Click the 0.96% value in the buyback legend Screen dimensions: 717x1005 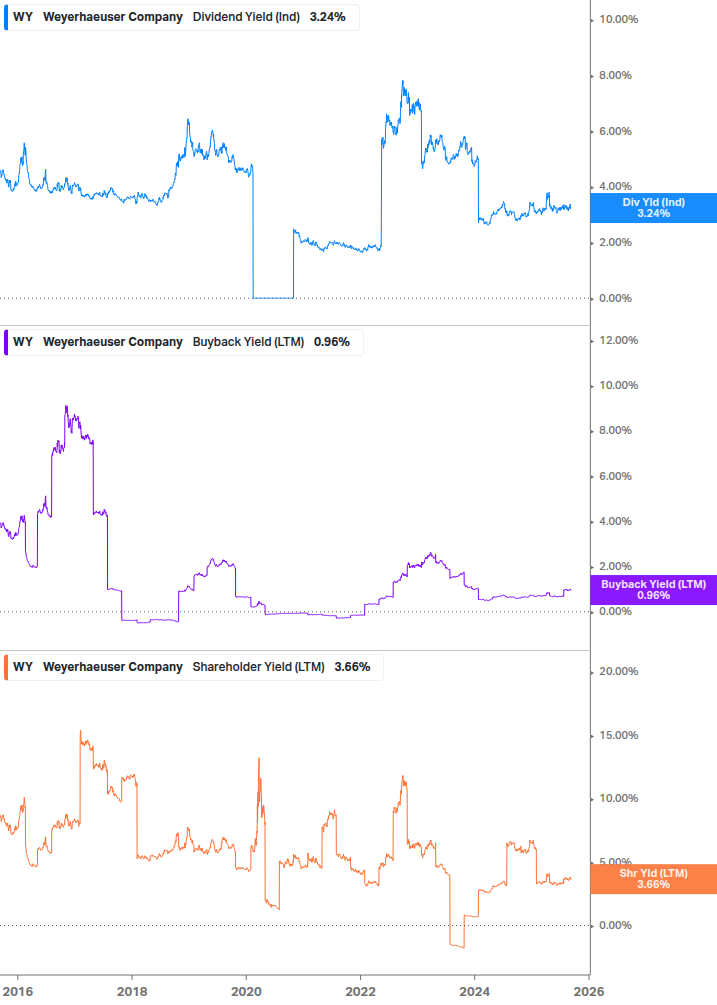click(x=332, y=342)
